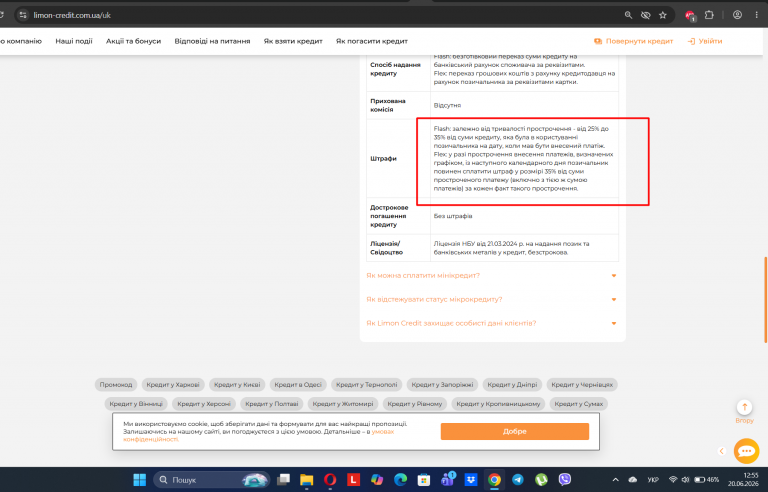Image resolution: width=768 pixels, height=492 pixels.
Task: Open uTorrent from the taskbar
Action: click(x=541, y=480)
